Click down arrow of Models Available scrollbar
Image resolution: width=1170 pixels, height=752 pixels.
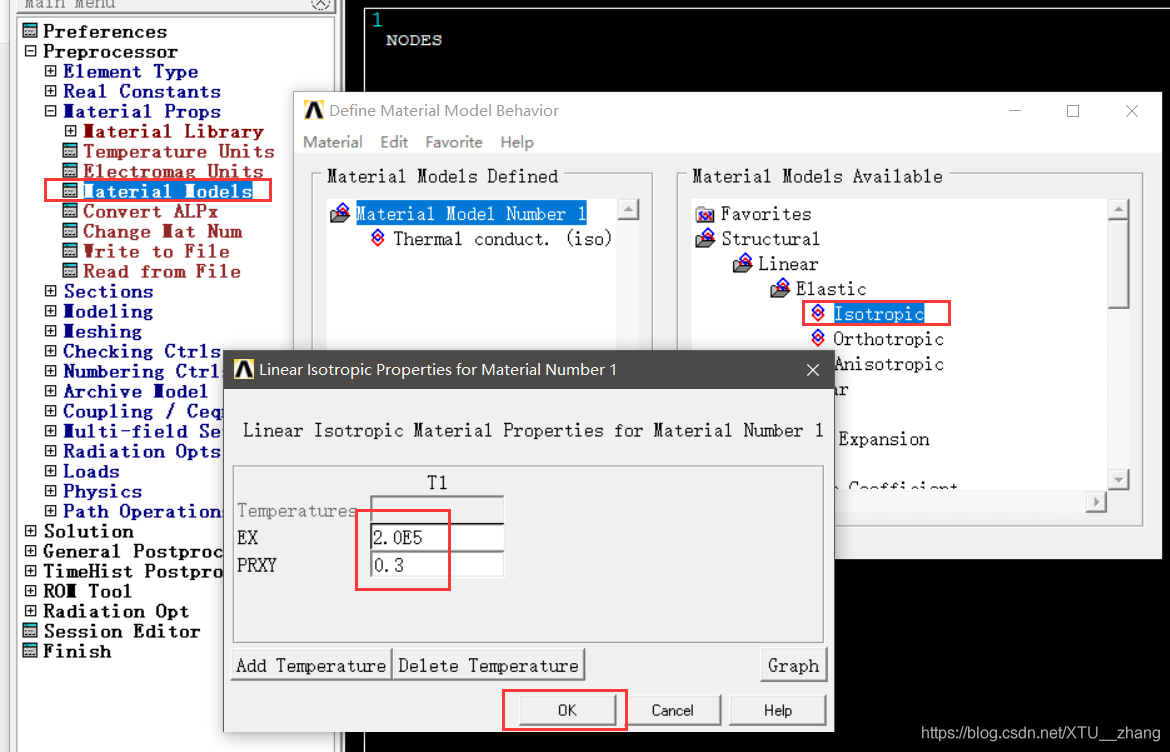pos(1118,479)
